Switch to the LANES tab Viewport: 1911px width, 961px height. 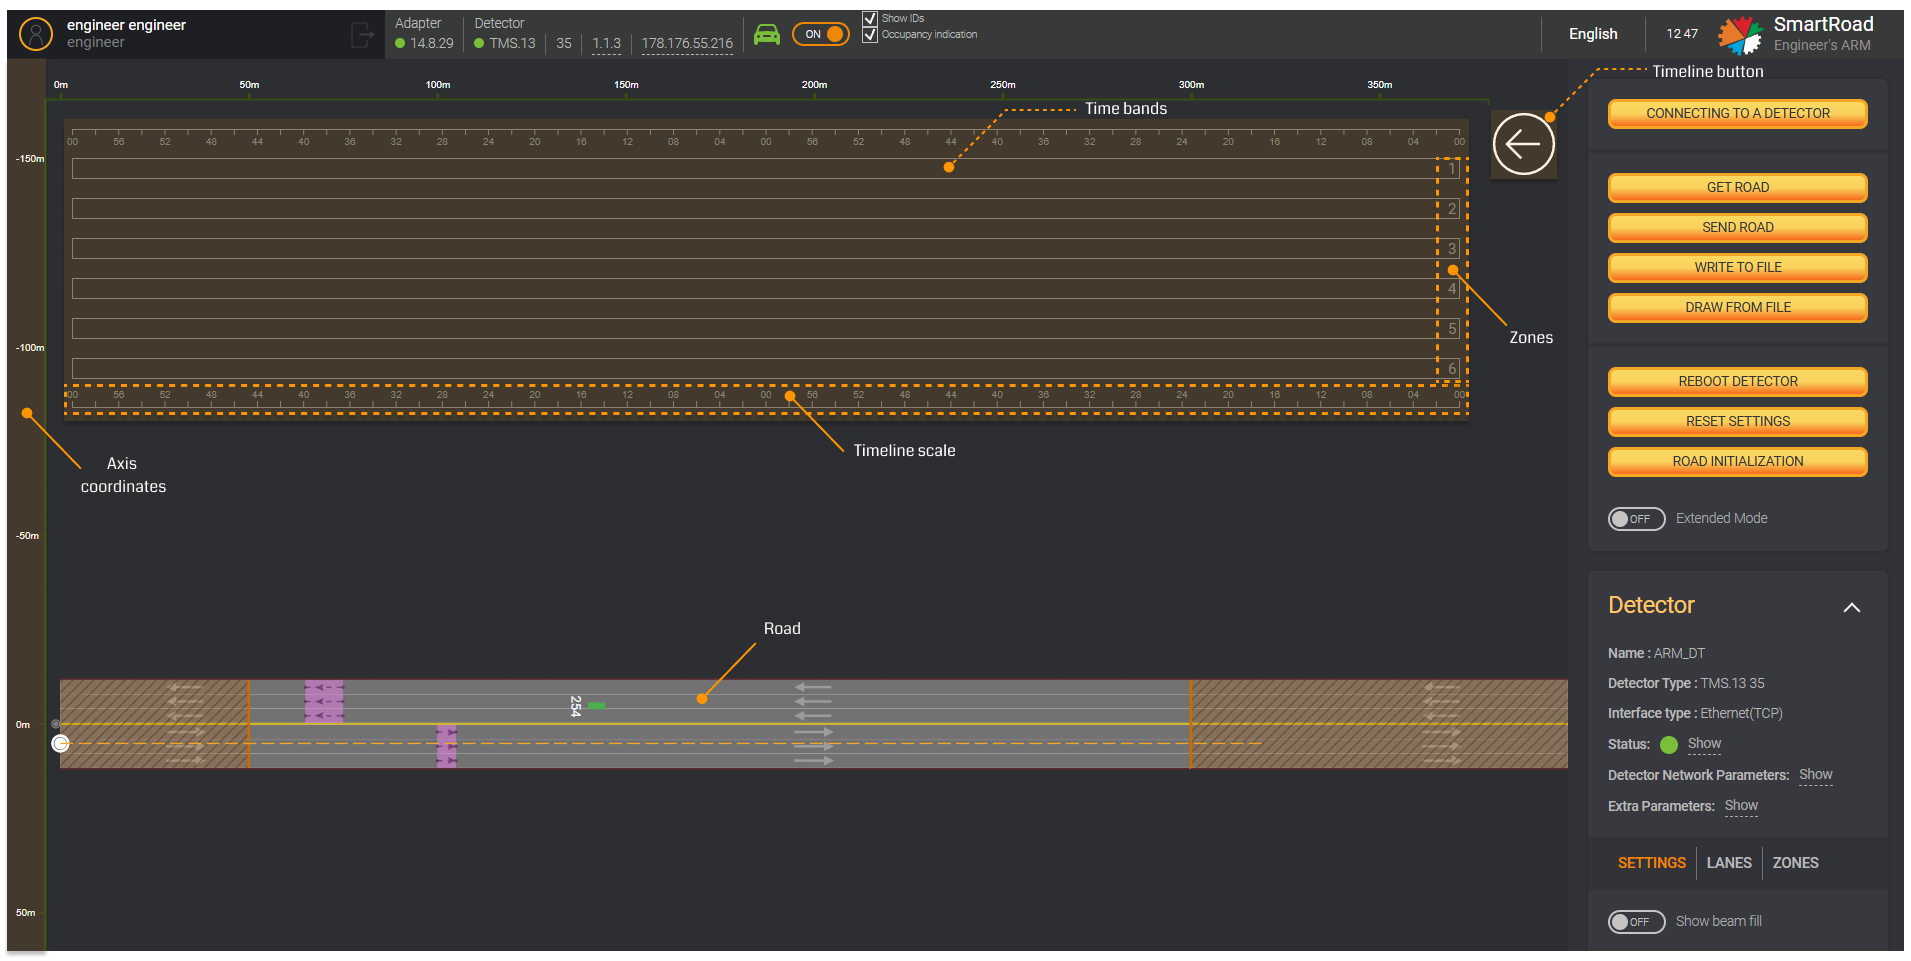coord(1729,863)
